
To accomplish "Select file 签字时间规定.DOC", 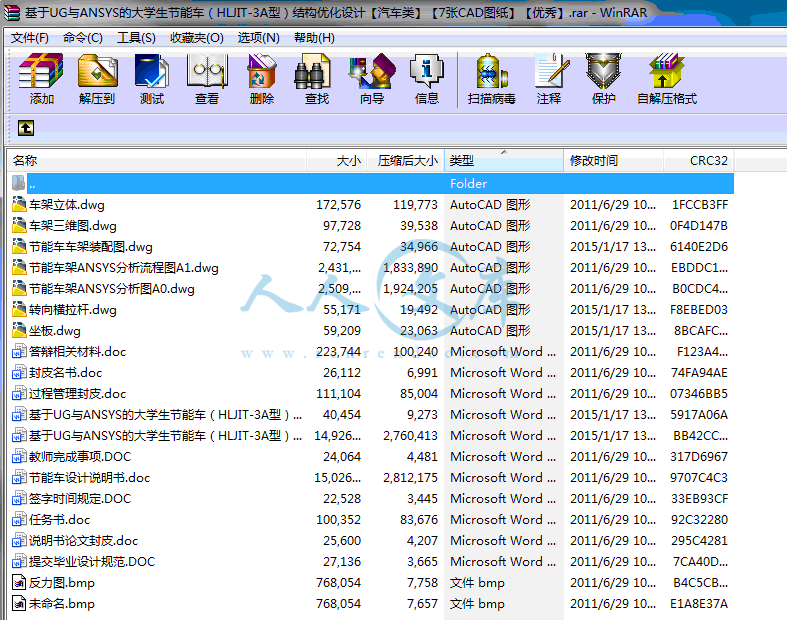I will (80, 499).
